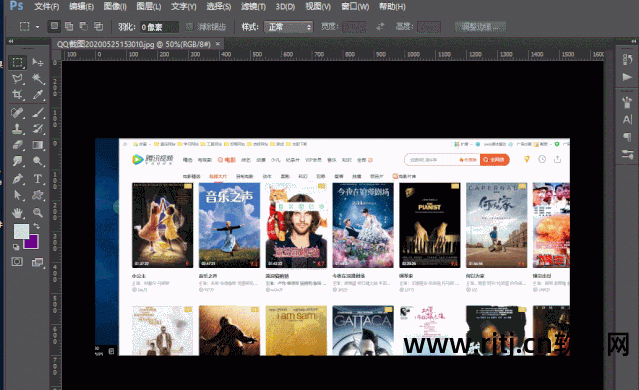
Task: Choose Intersect with Selection mode
Action: click(x=99, y=26)
